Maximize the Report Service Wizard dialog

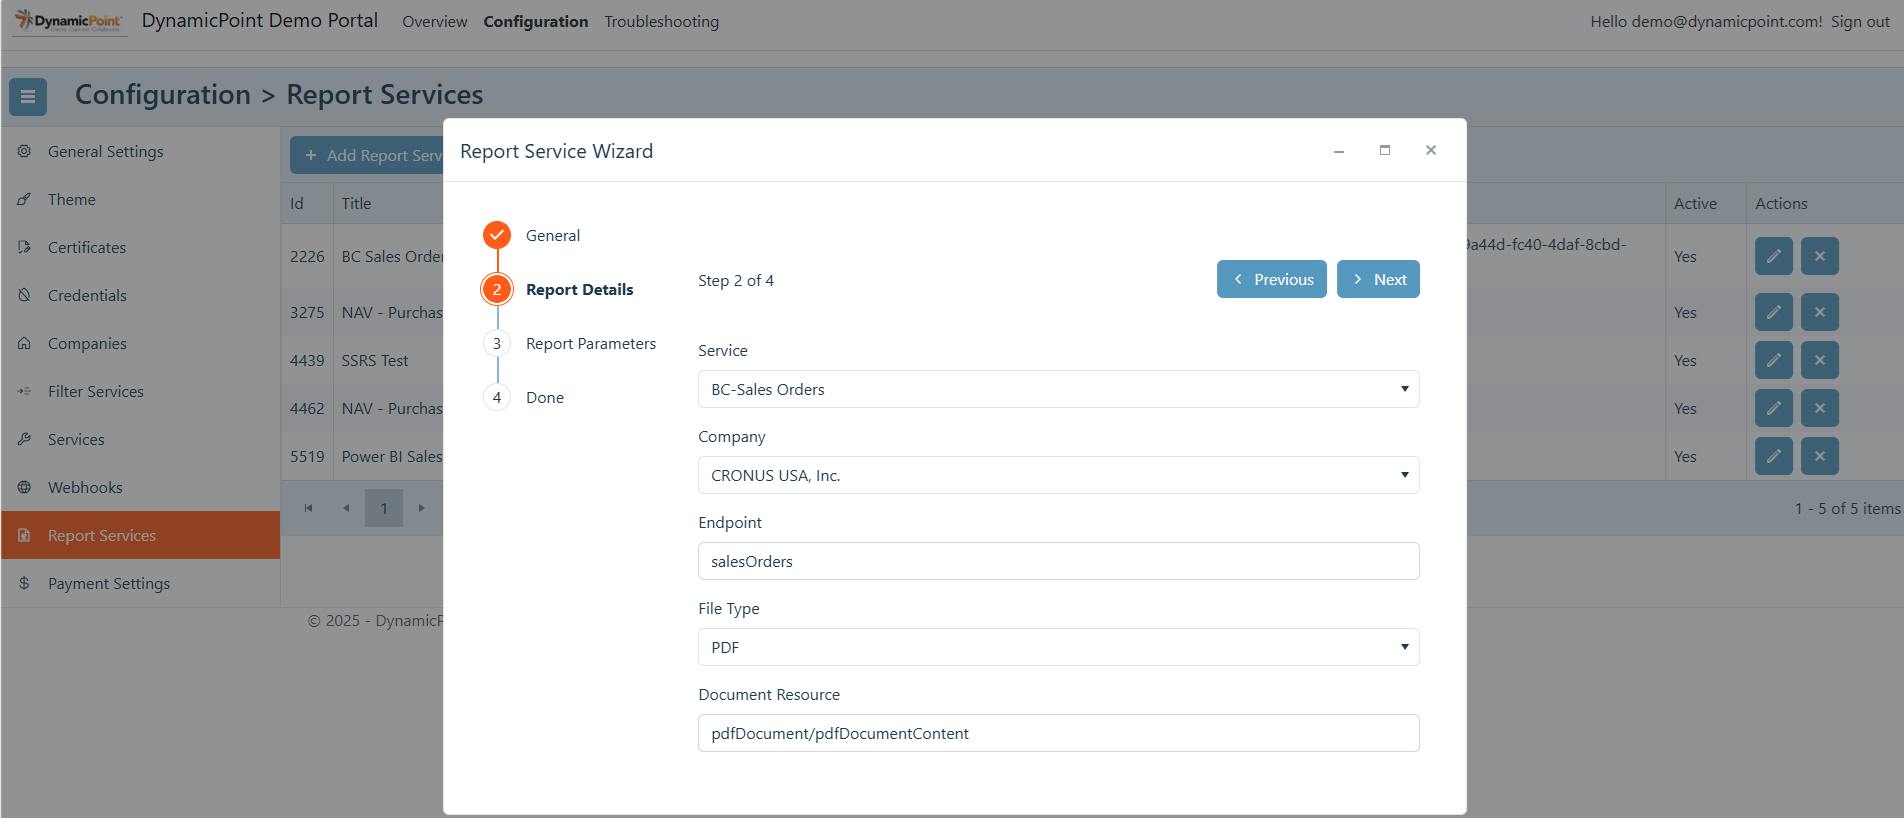coord(1385,150)
